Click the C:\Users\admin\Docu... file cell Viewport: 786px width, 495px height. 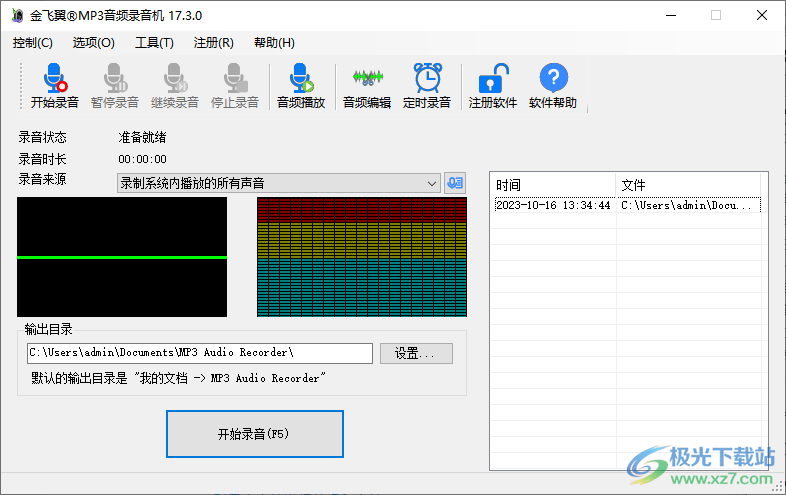click(x=687, y=205)
